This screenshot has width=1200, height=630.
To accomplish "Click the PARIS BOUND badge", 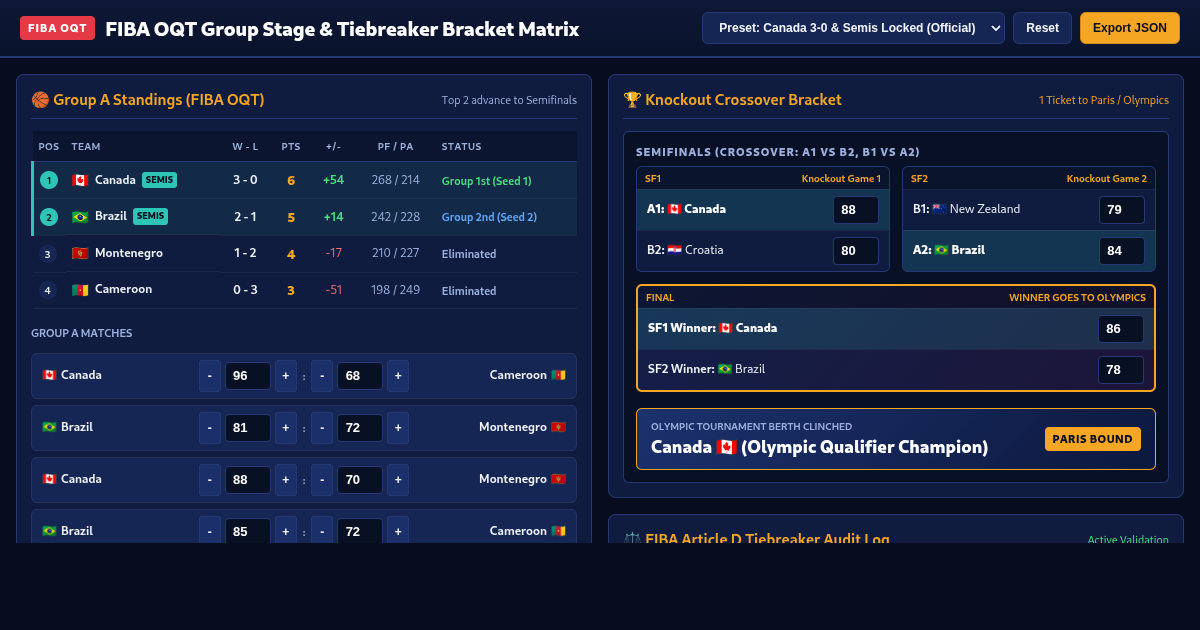I will click(x=1093, y=439).
